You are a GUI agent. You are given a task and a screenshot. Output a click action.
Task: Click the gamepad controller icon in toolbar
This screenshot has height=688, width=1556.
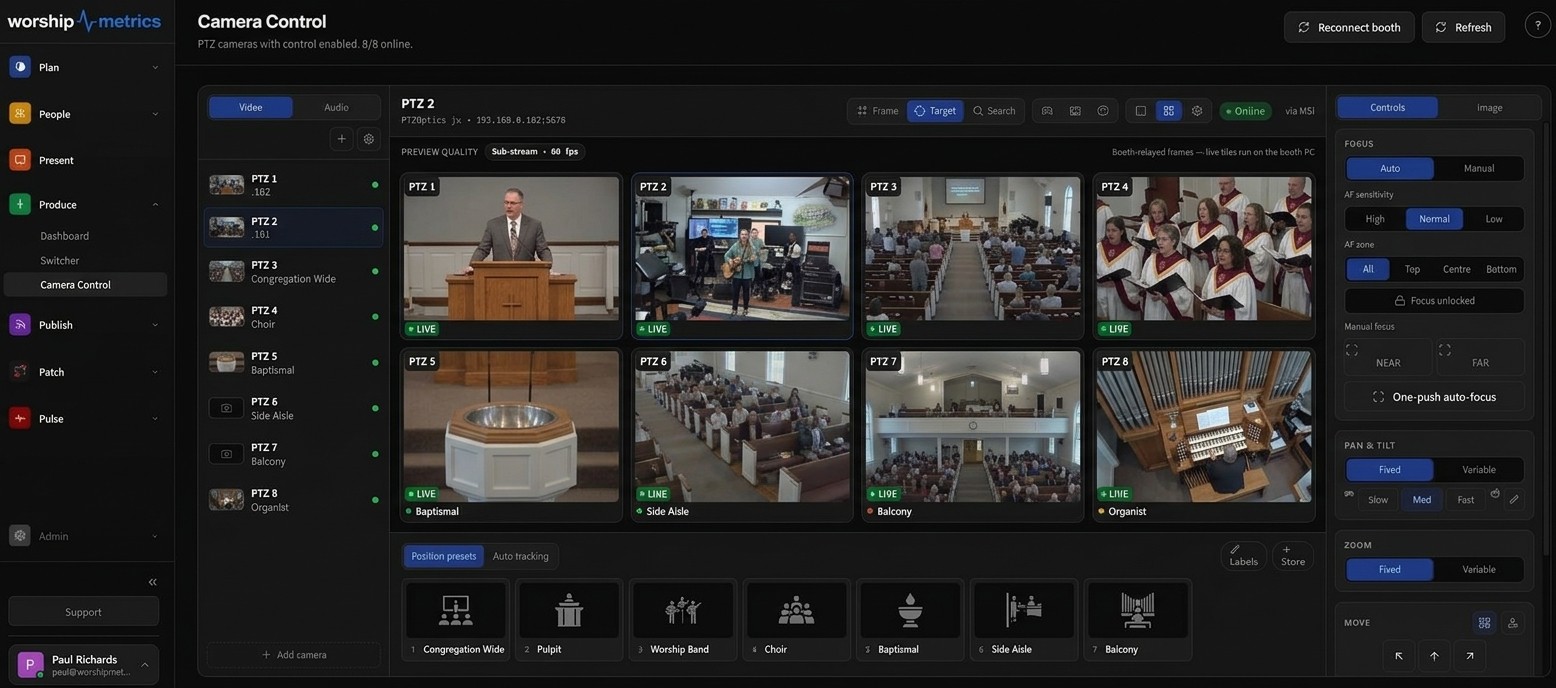[x=1047, y=111]
